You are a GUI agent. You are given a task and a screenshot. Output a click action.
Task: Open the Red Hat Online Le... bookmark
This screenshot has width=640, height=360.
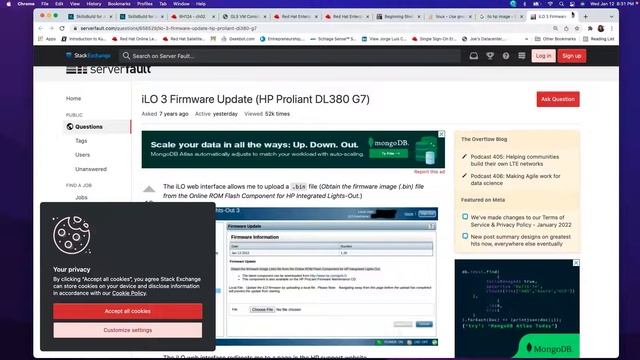coord(134,39)
